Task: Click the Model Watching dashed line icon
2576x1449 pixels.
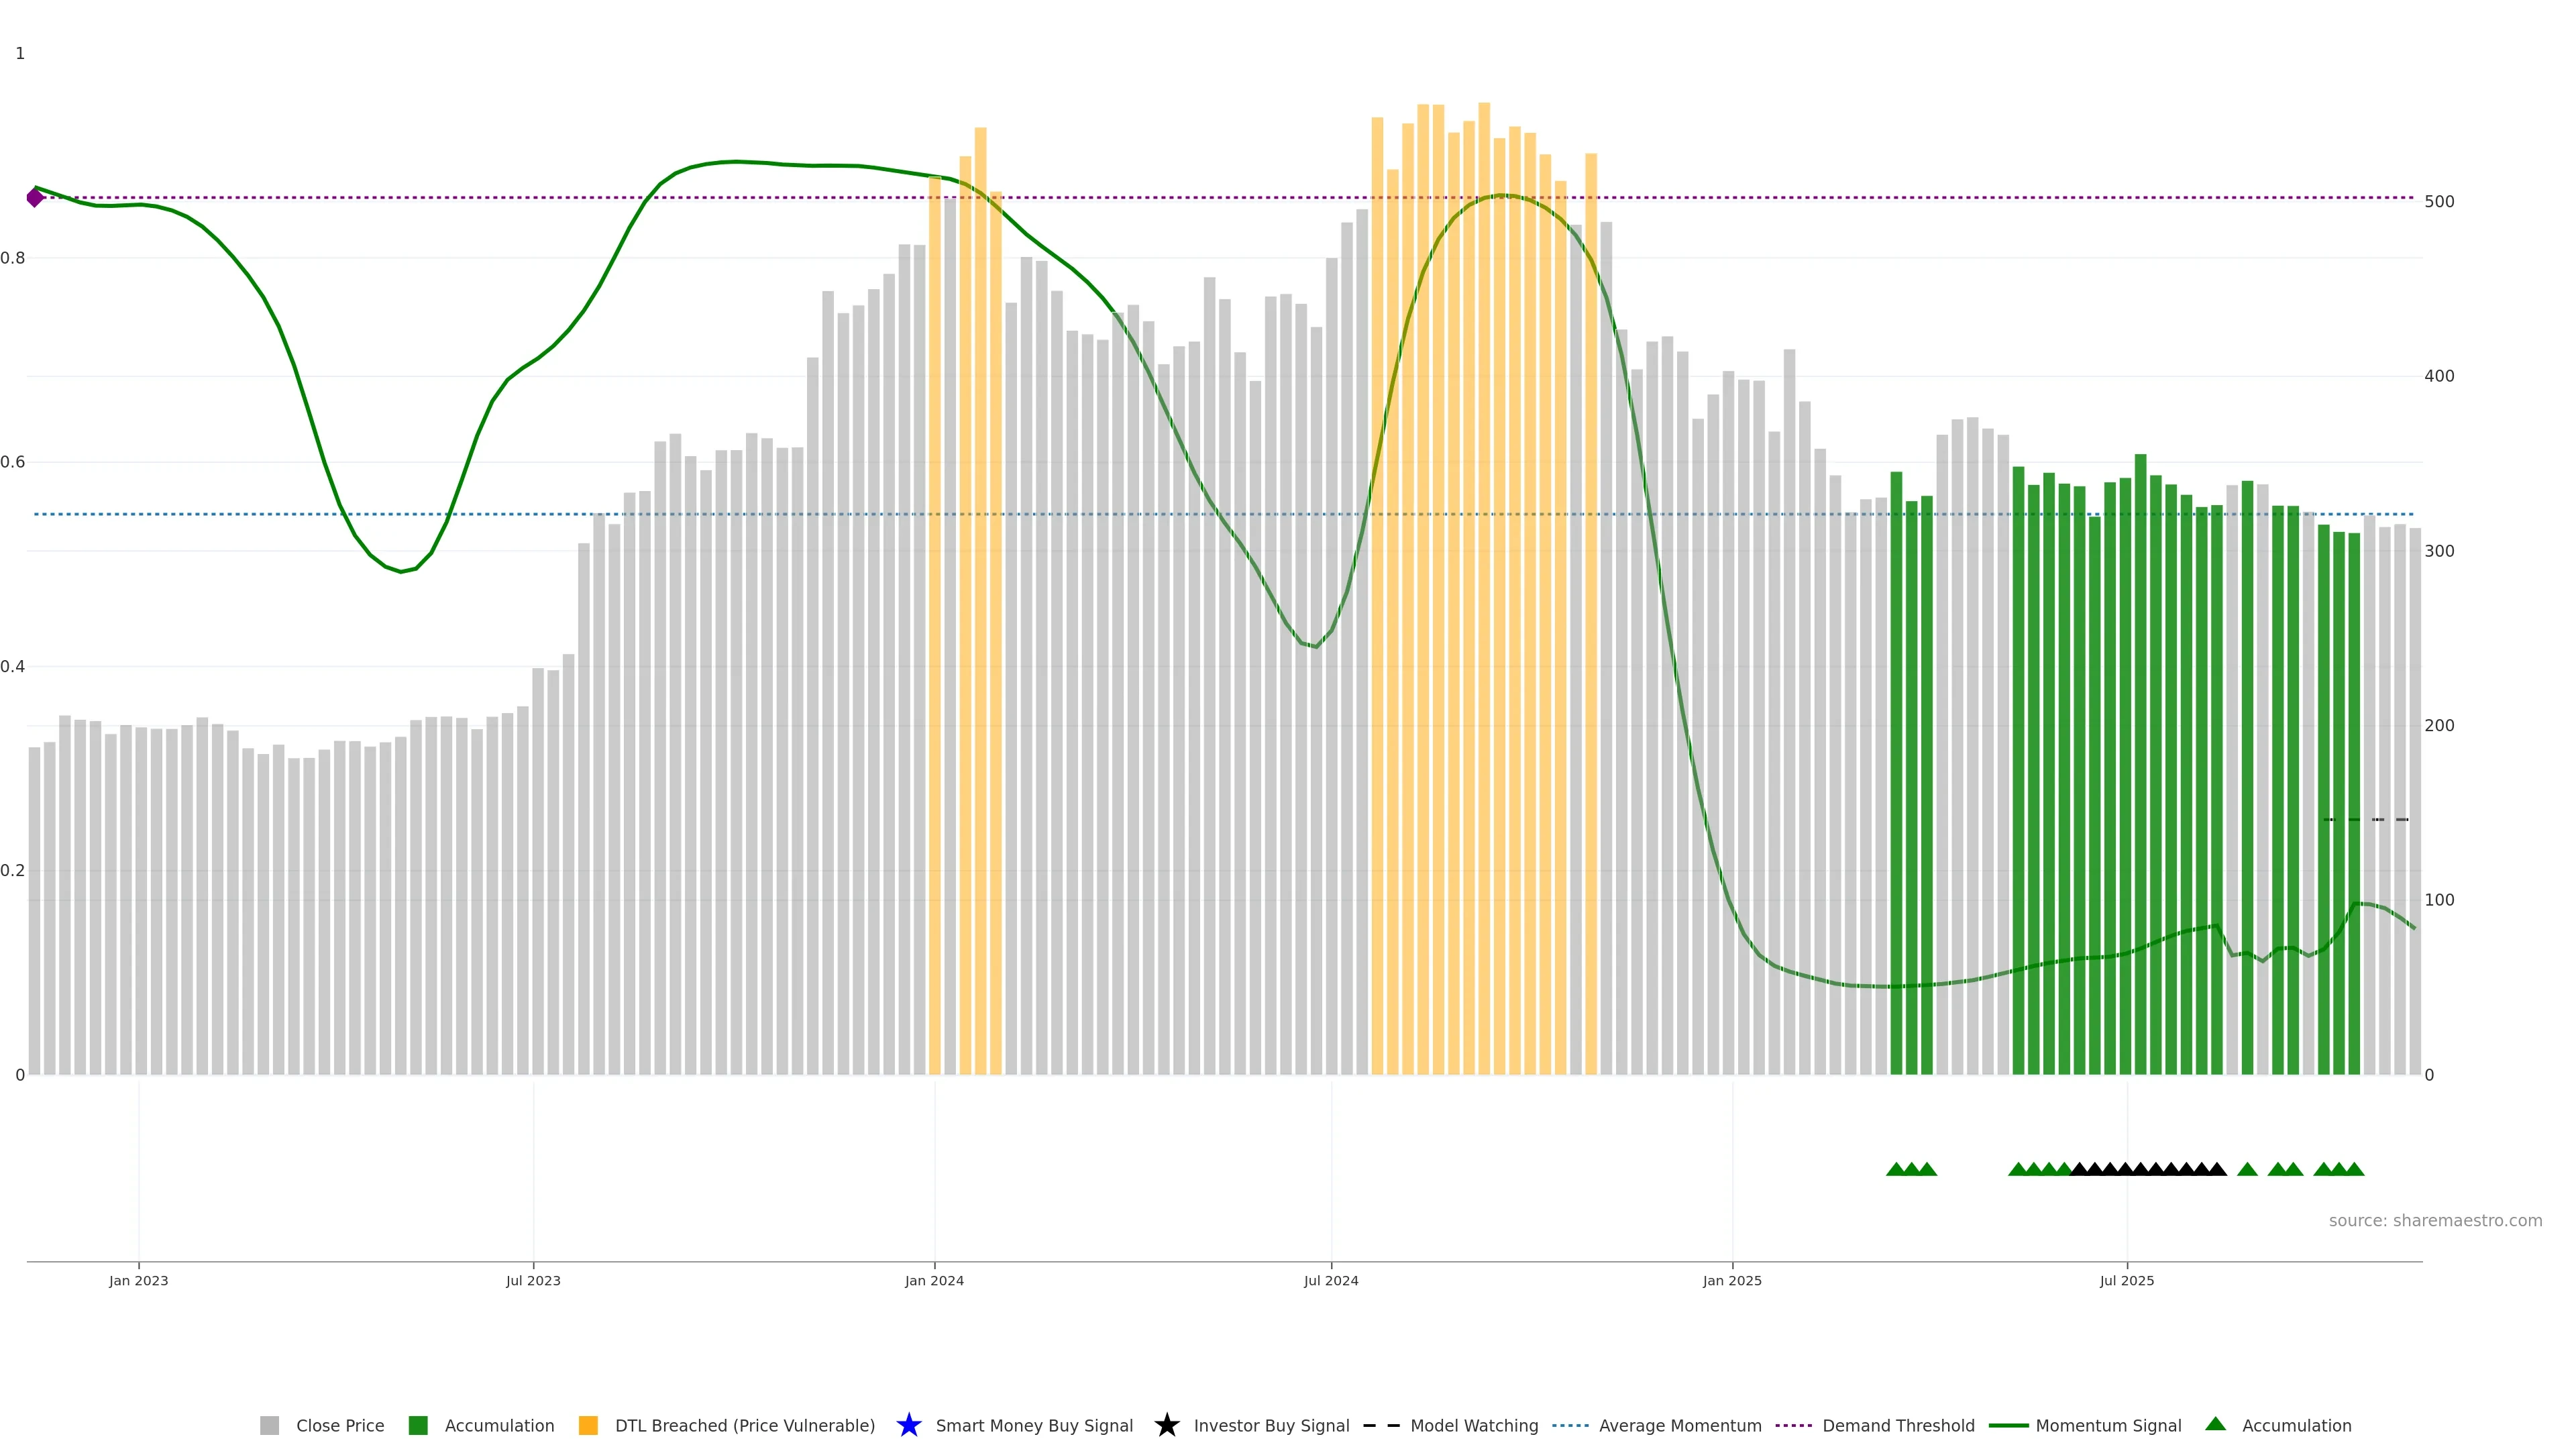Action: pyautogui.click(x=1381, y=1425)
